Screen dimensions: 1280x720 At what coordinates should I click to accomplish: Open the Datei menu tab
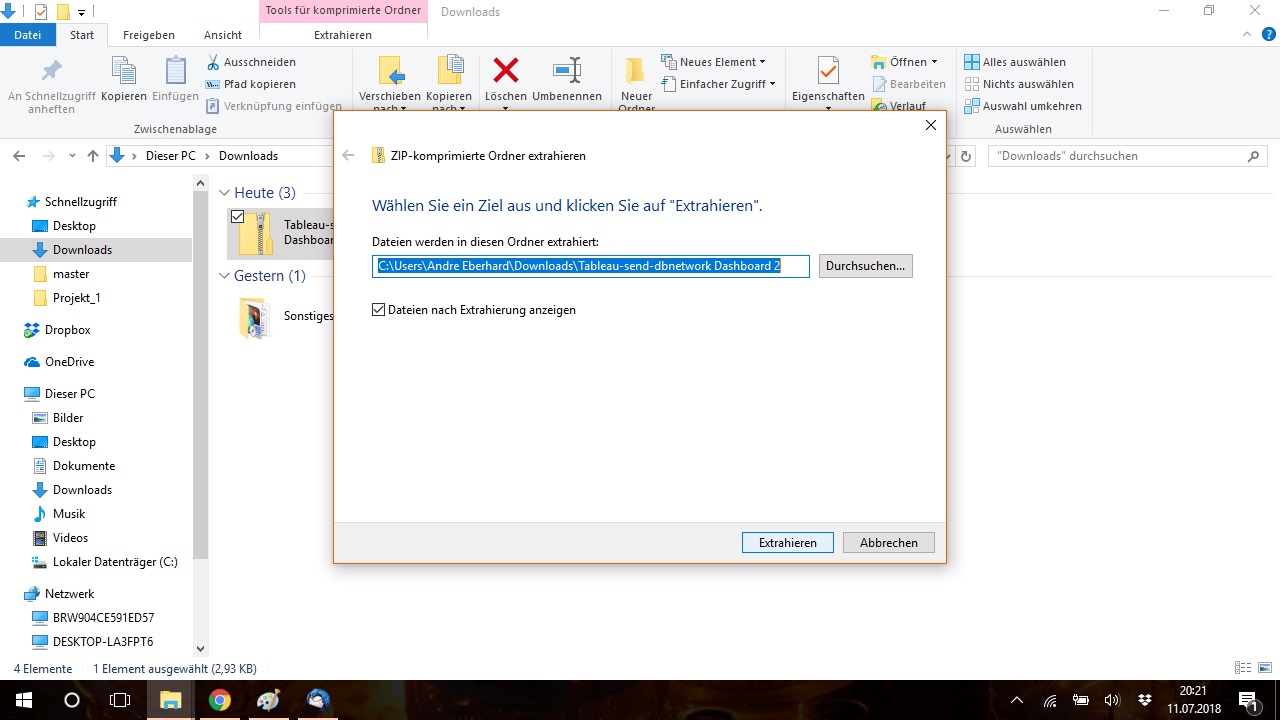pyautogui.click(x=28, y=35)
